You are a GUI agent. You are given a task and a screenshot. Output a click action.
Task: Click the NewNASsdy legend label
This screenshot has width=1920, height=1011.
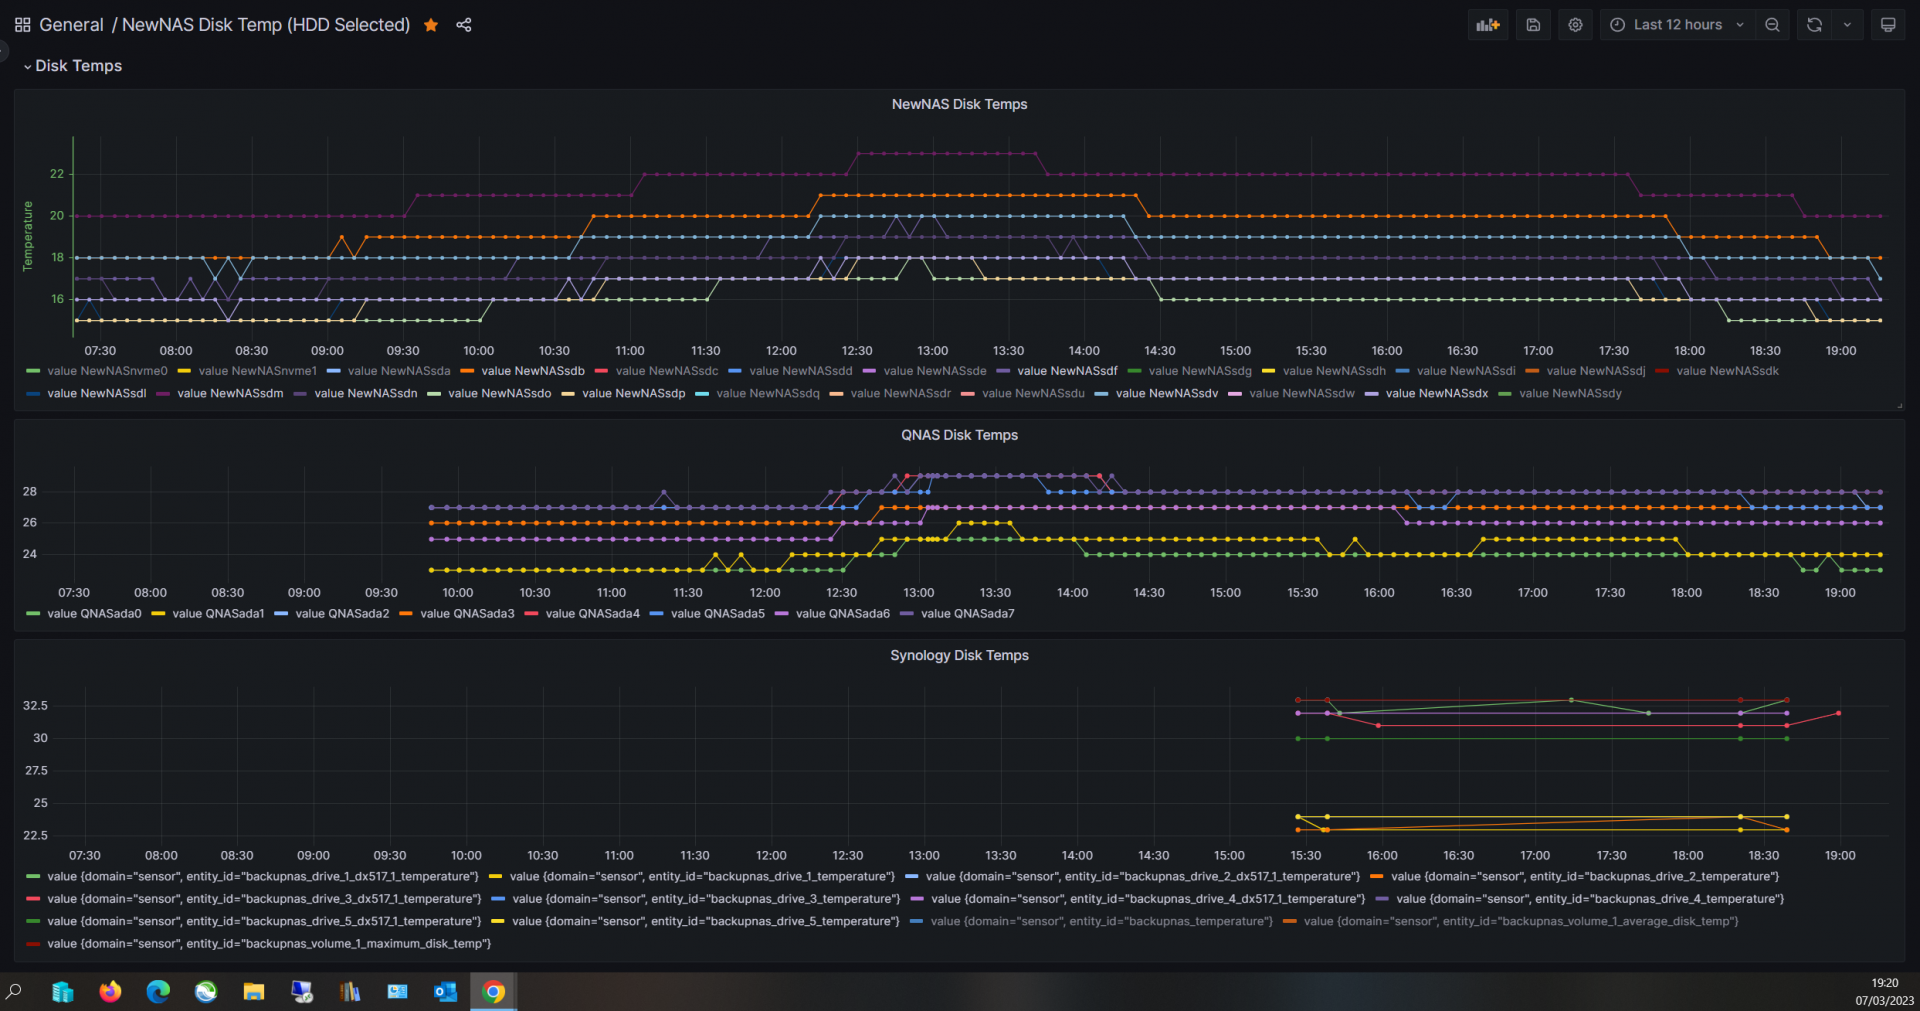1570,394
